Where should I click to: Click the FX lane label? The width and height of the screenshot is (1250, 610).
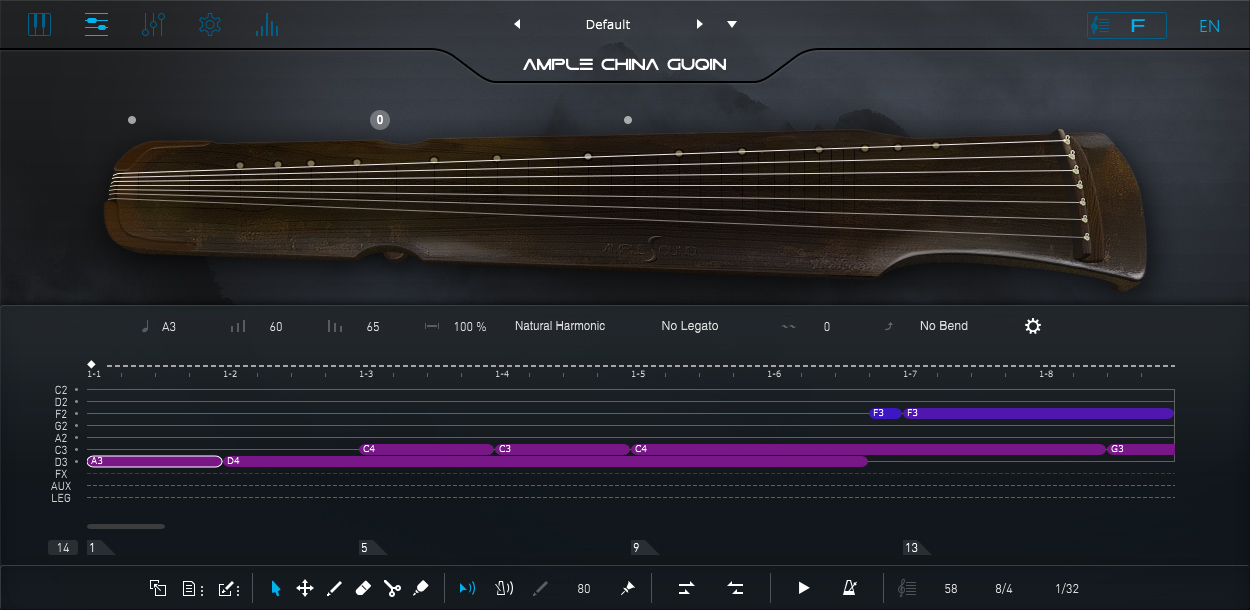coord(61,474)
